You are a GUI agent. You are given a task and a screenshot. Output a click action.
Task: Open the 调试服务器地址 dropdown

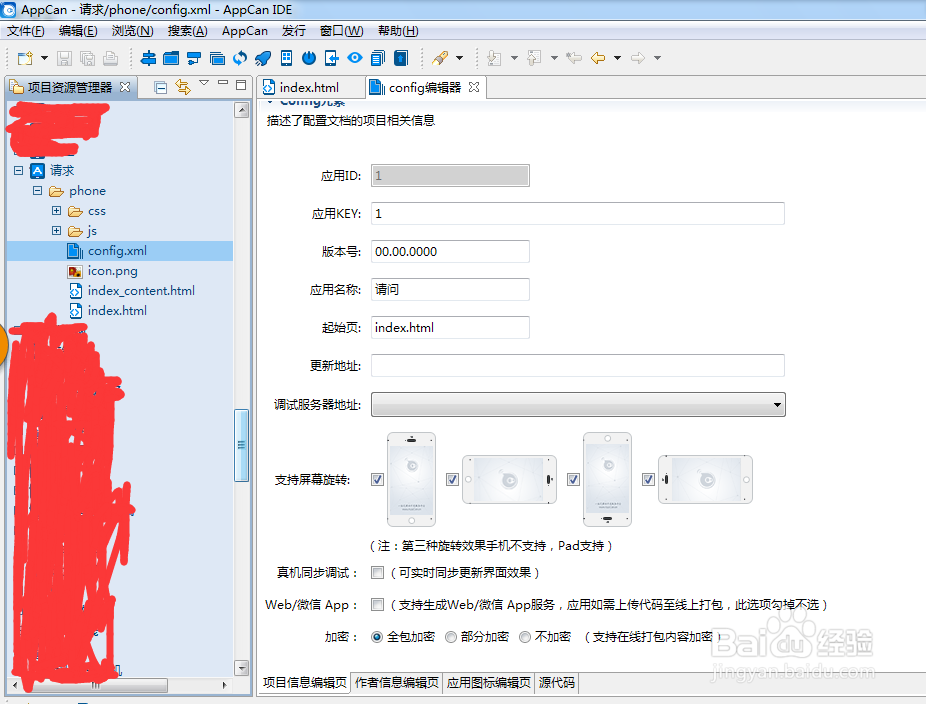coord(778,404)
